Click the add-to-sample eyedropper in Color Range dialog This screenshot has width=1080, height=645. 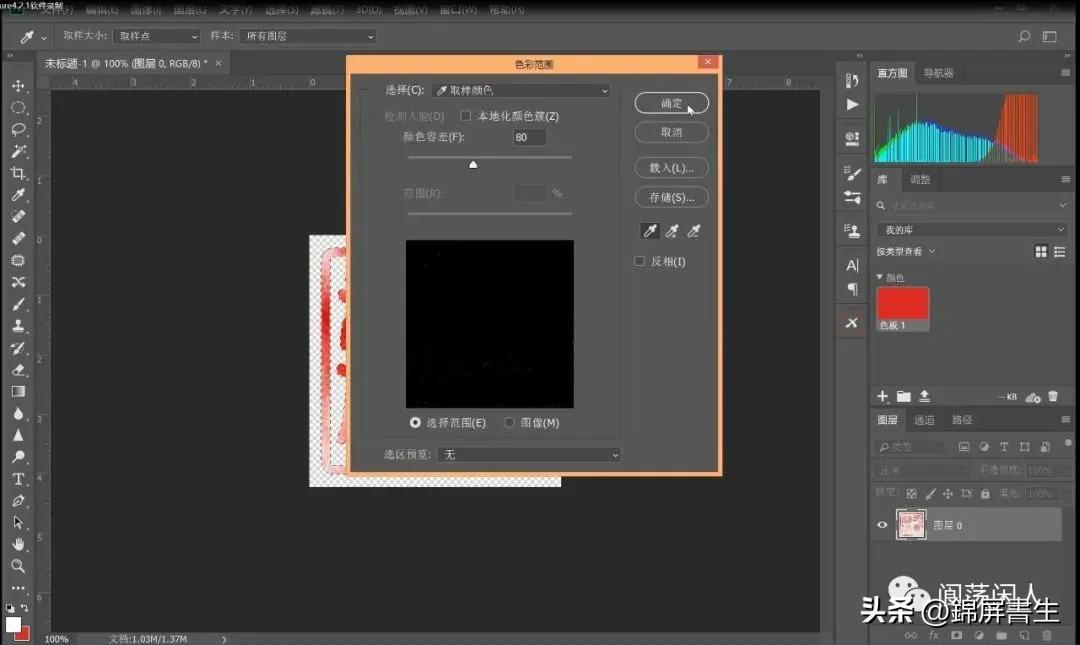coord(672,231)
